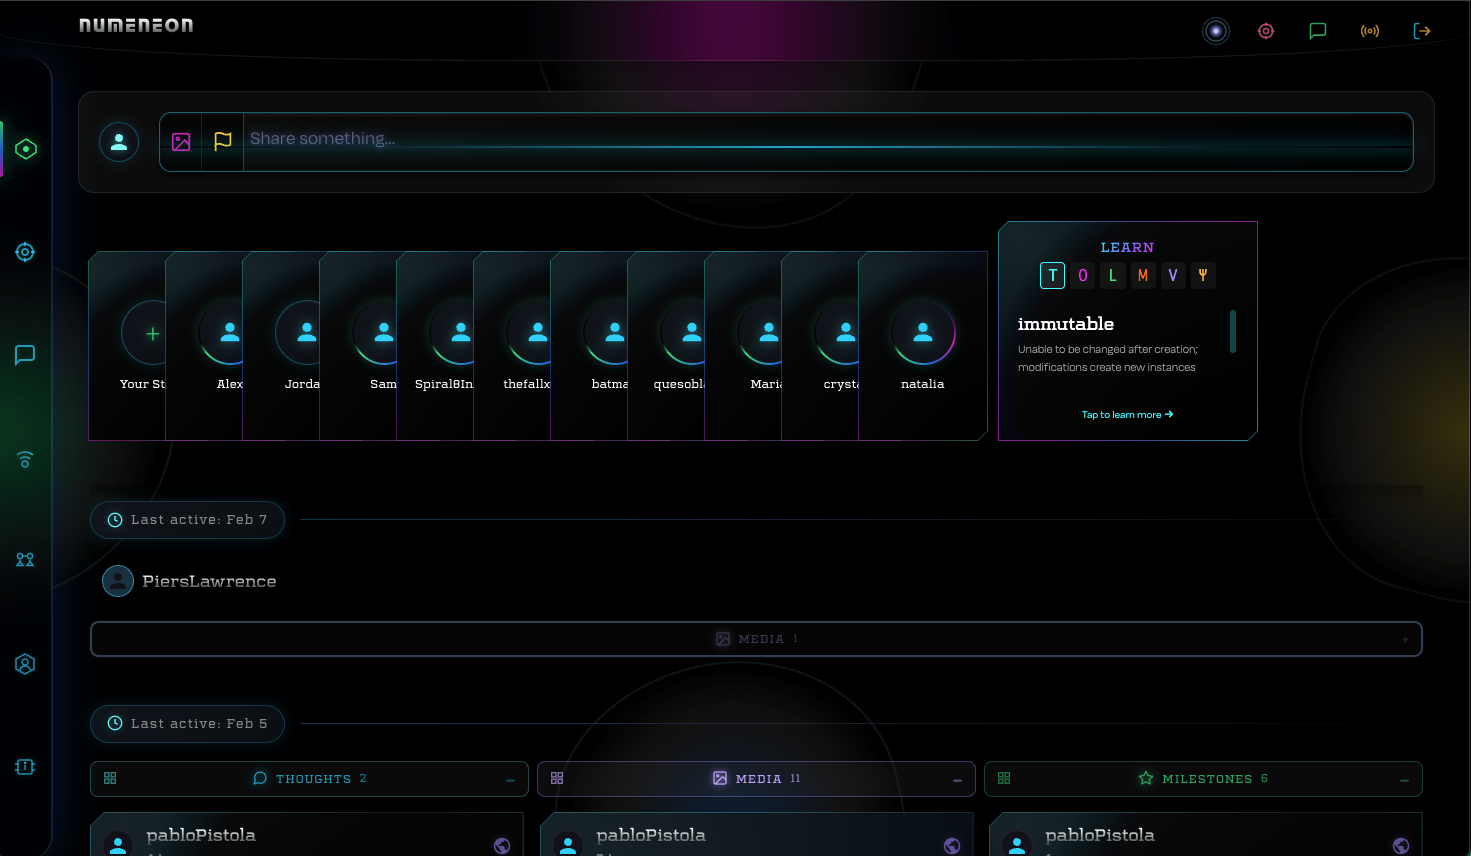
Task: Click the logout icon at the top right
Action: (1422, 30)
